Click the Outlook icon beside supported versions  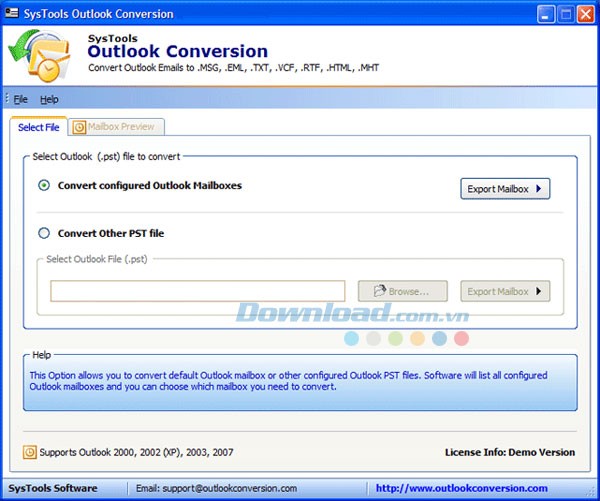tap(29, 452)
